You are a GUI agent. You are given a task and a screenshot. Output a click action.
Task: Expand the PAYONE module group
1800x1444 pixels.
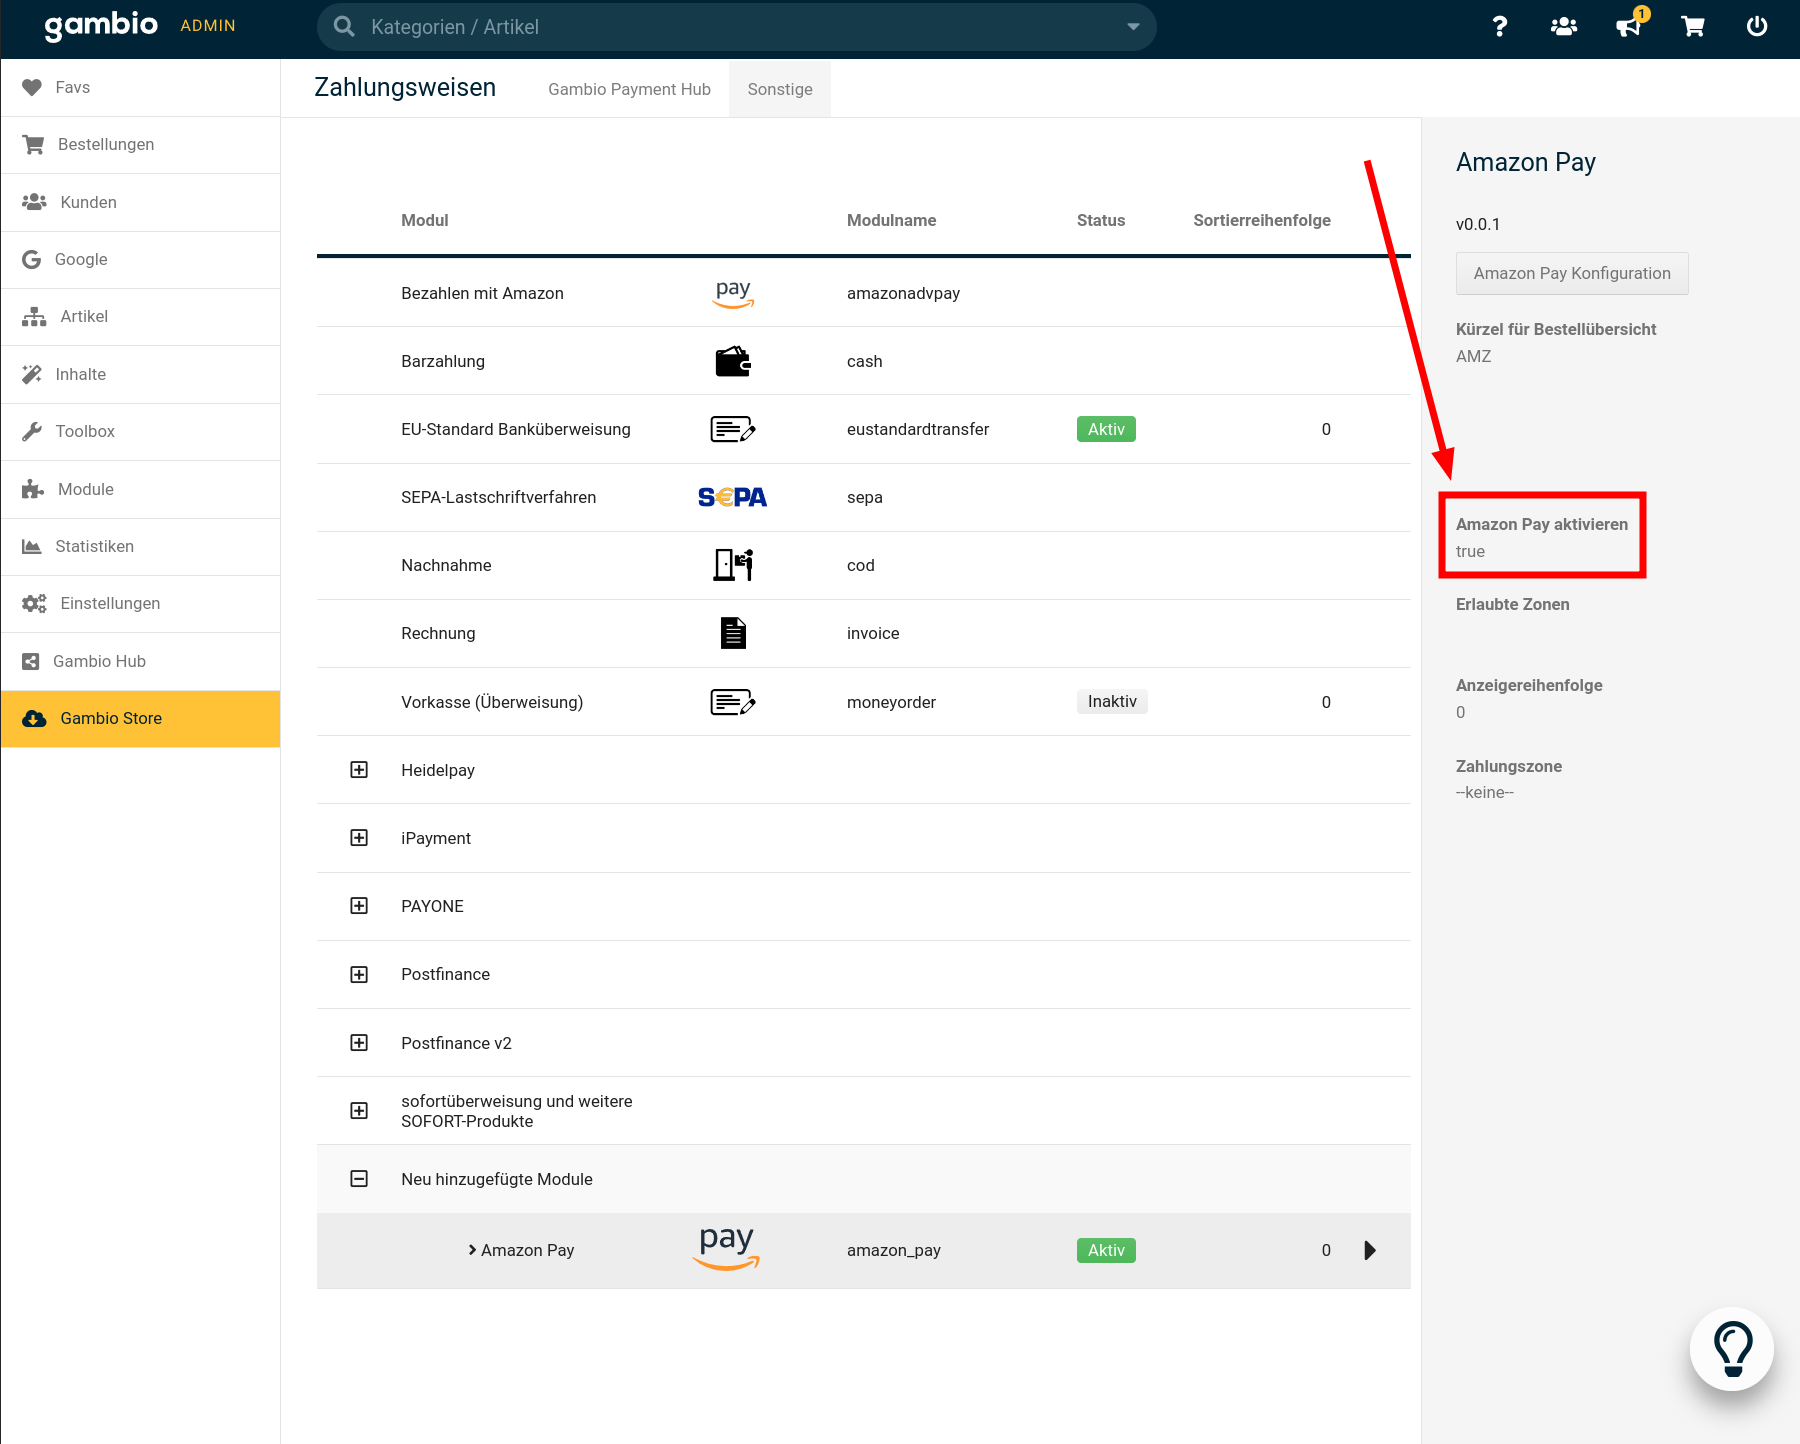pyautogui.click(x=359, y=906)
